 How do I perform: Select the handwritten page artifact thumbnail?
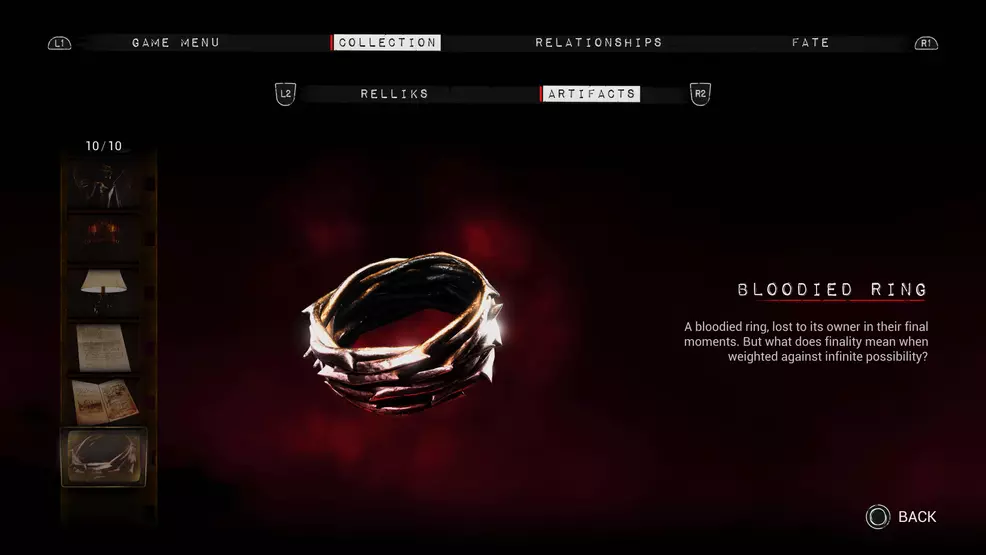[104, 347]
